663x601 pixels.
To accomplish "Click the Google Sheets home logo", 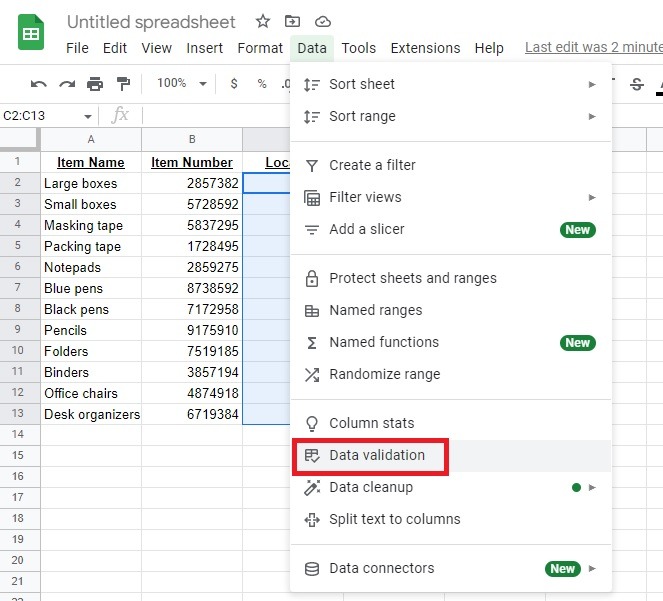I will (x=31, y=33).
